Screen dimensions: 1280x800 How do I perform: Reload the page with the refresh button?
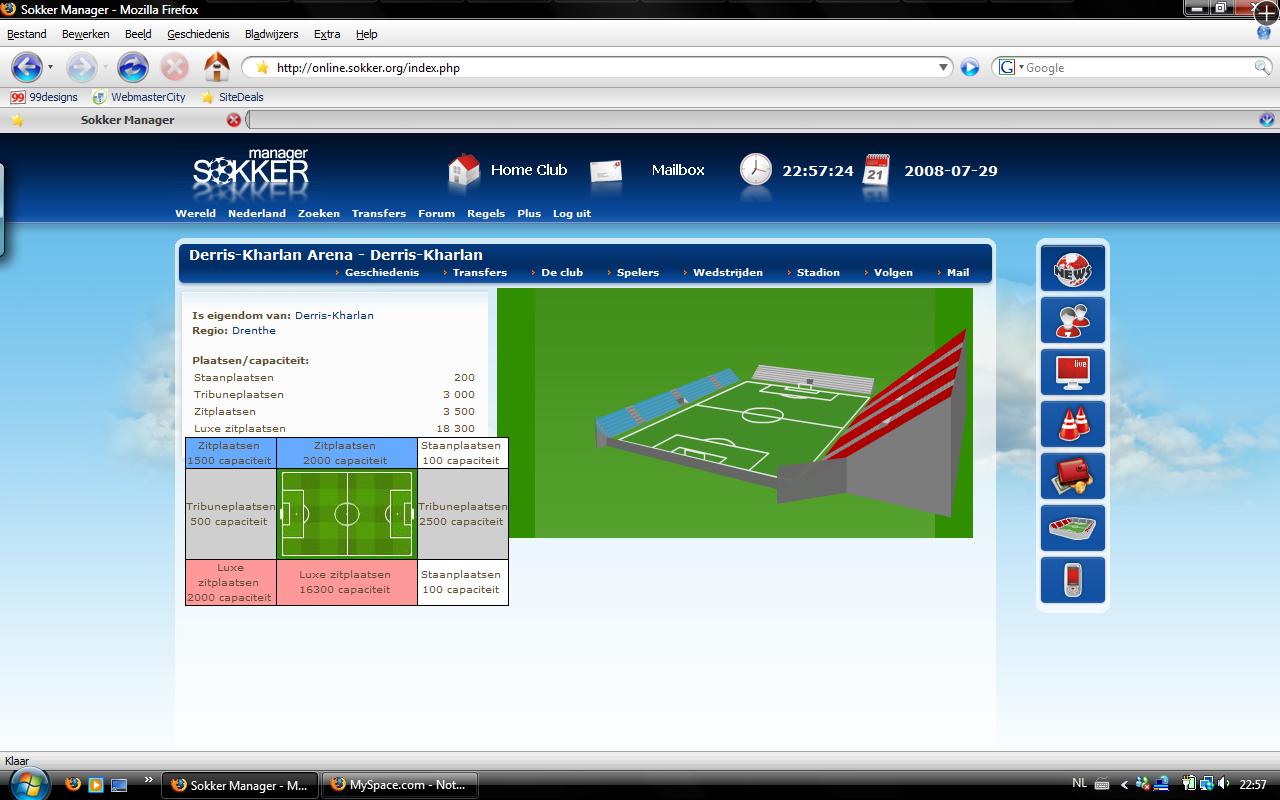(132, 68)
